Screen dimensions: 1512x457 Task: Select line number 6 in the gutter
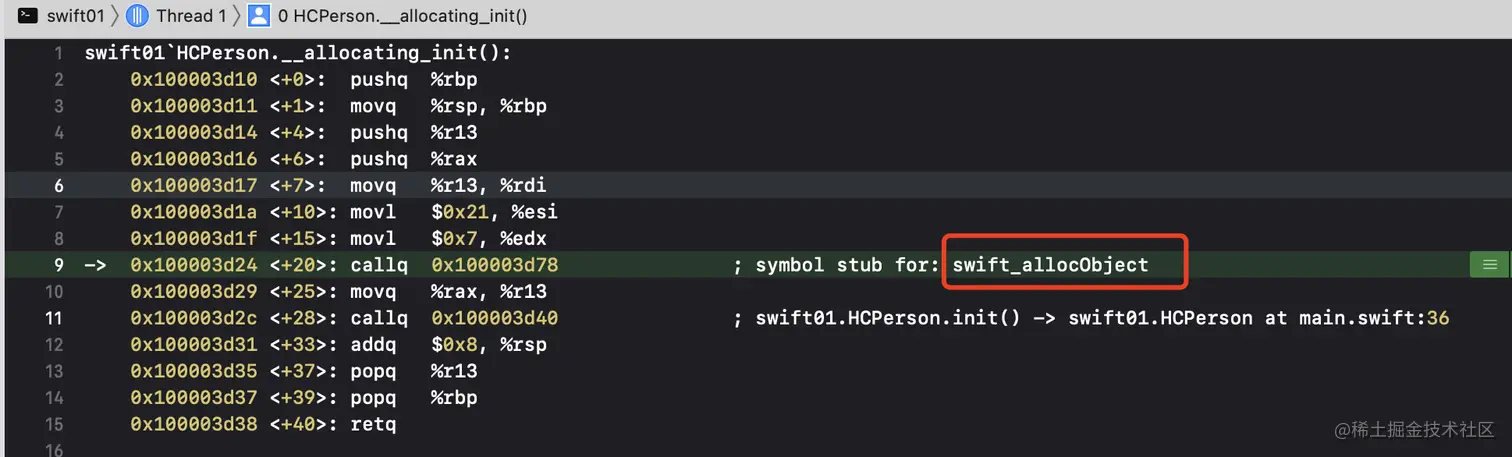coord(58,185)
